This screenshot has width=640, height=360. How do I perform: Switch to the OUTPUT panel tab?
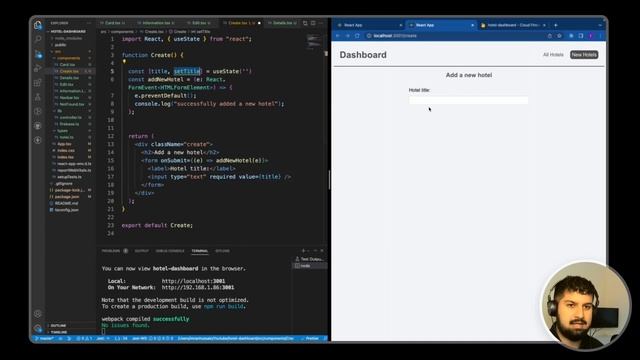[142, 251]
